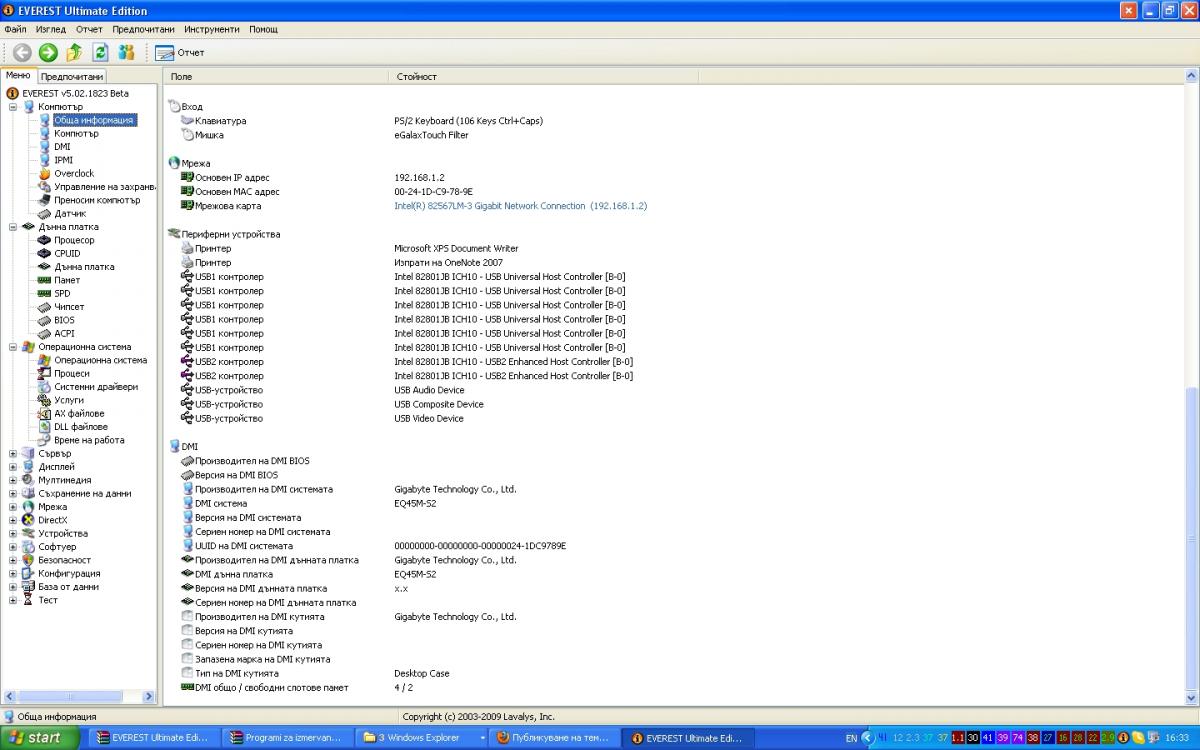Screen dimensions: 1200x750
Task: Click the up-level arrow toolbar icon
Action: (74, 52)
